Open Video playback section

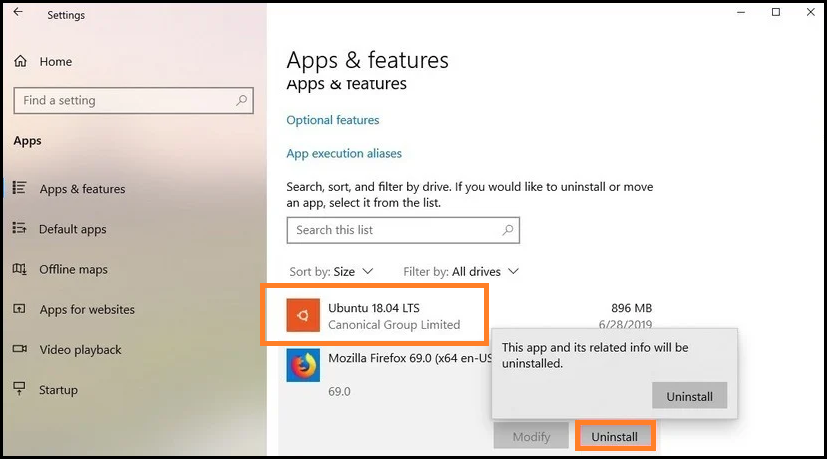(80, 350)
